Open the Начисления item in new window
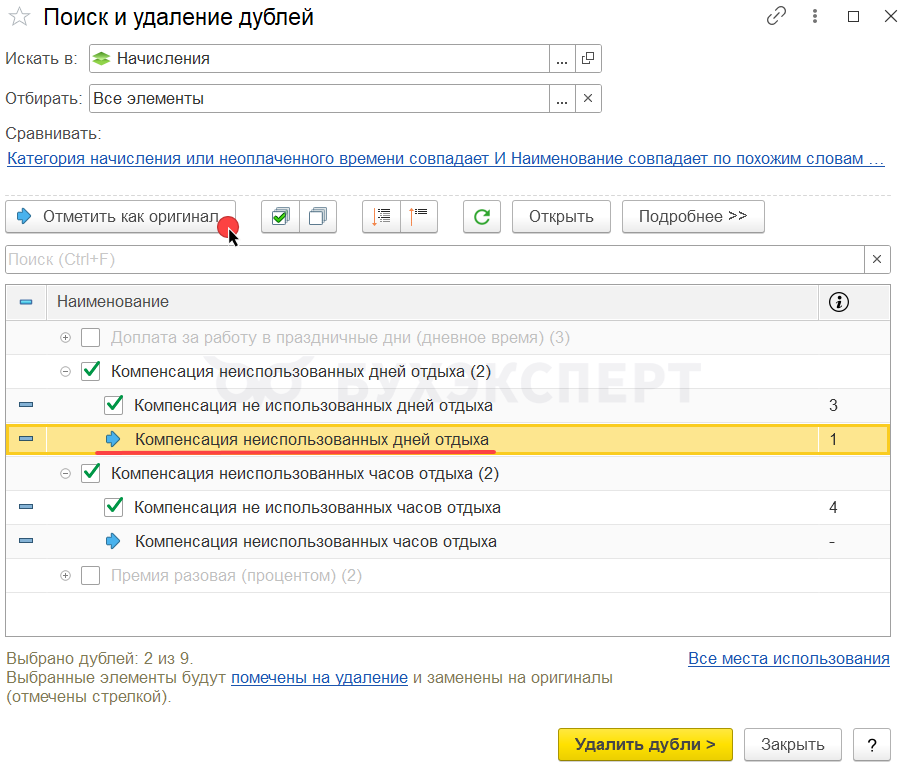This screenshot has height=768, width=904. click(x=588, y=59)
